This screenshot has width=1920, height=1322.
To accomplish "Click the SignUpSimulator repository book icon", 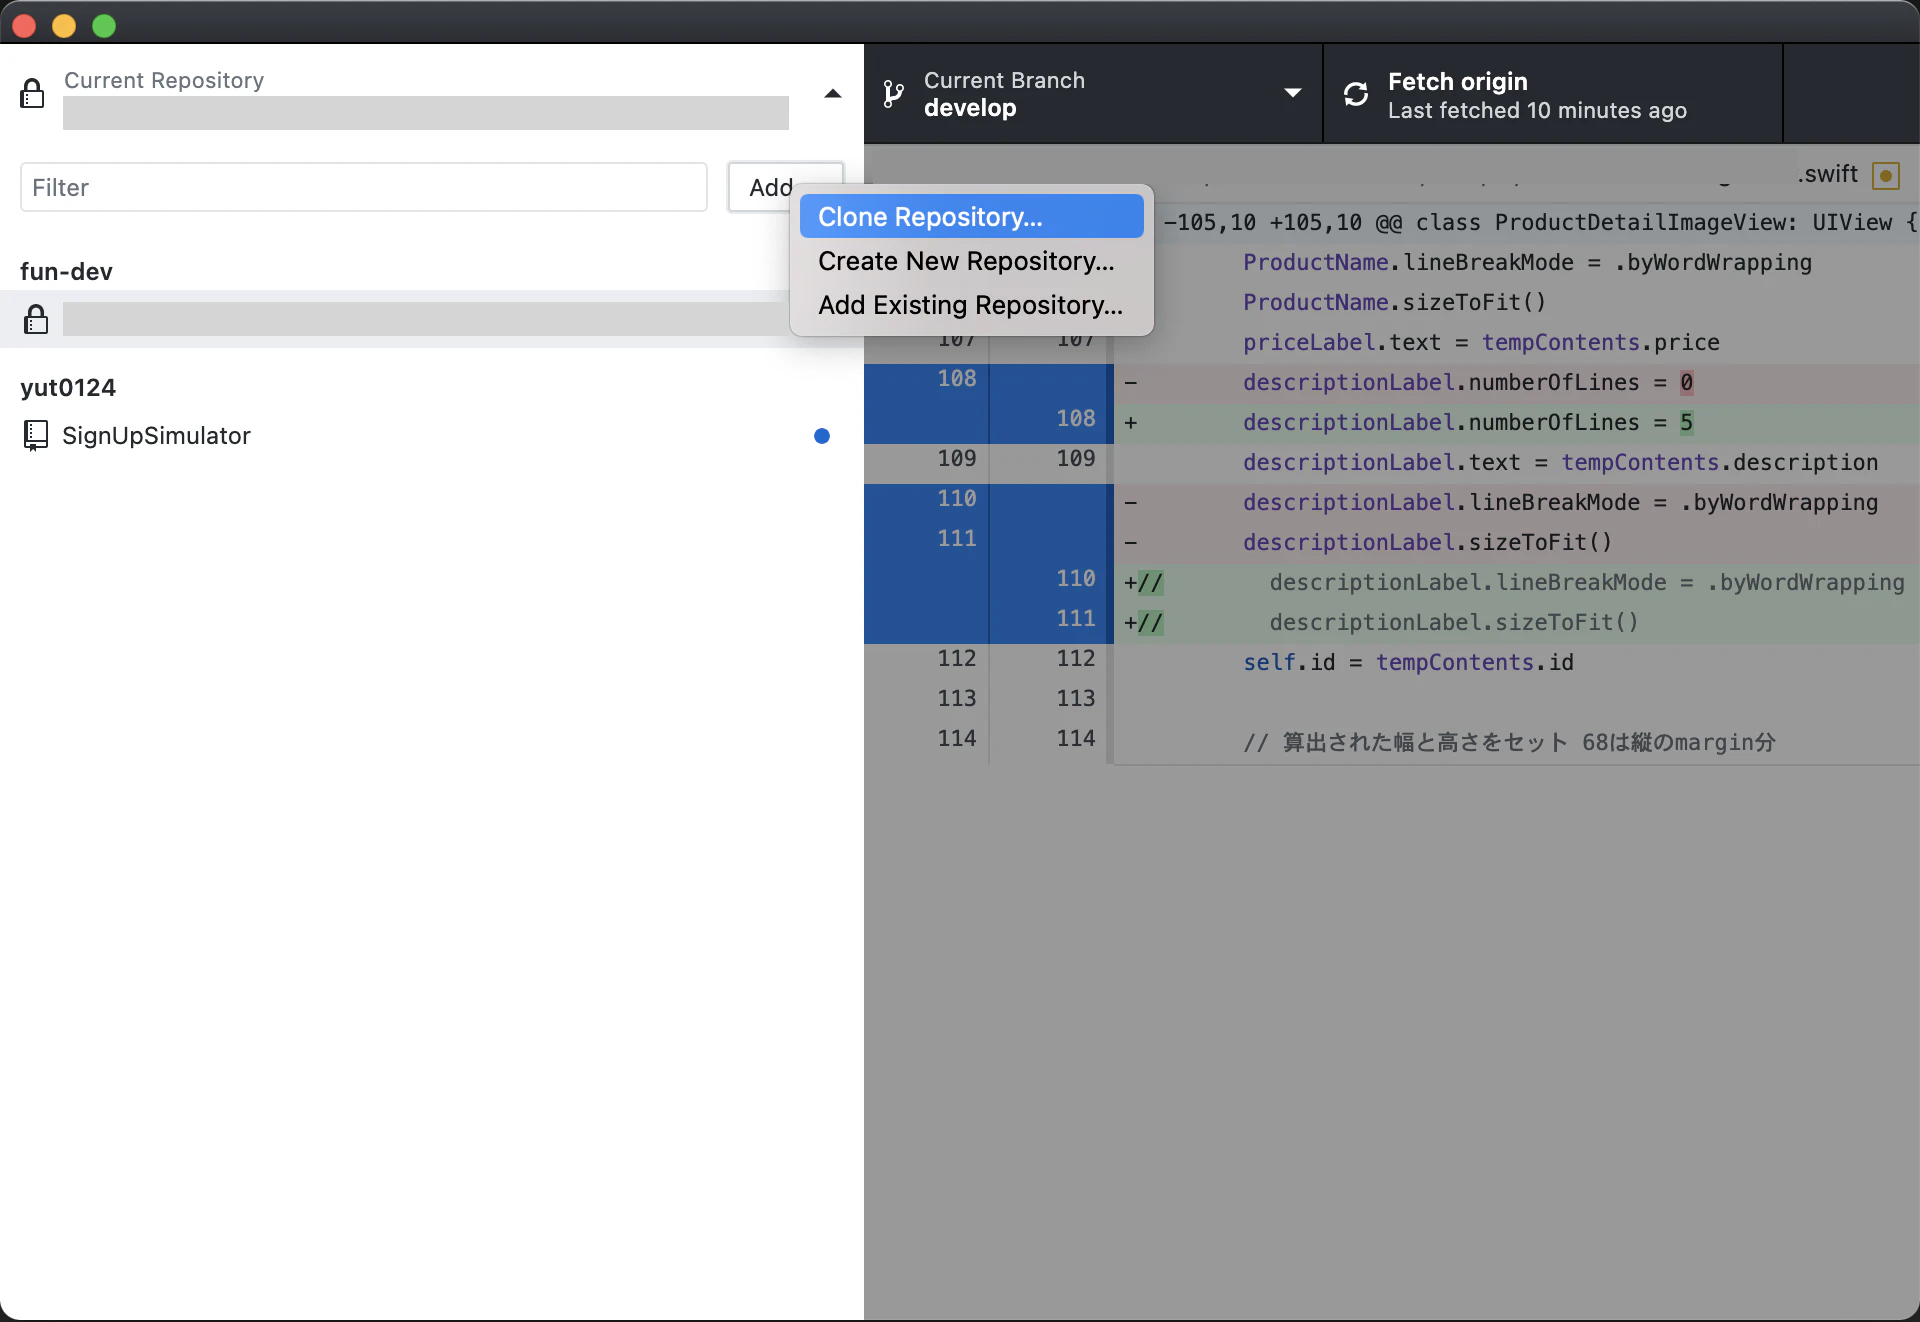I will [35, 435].
